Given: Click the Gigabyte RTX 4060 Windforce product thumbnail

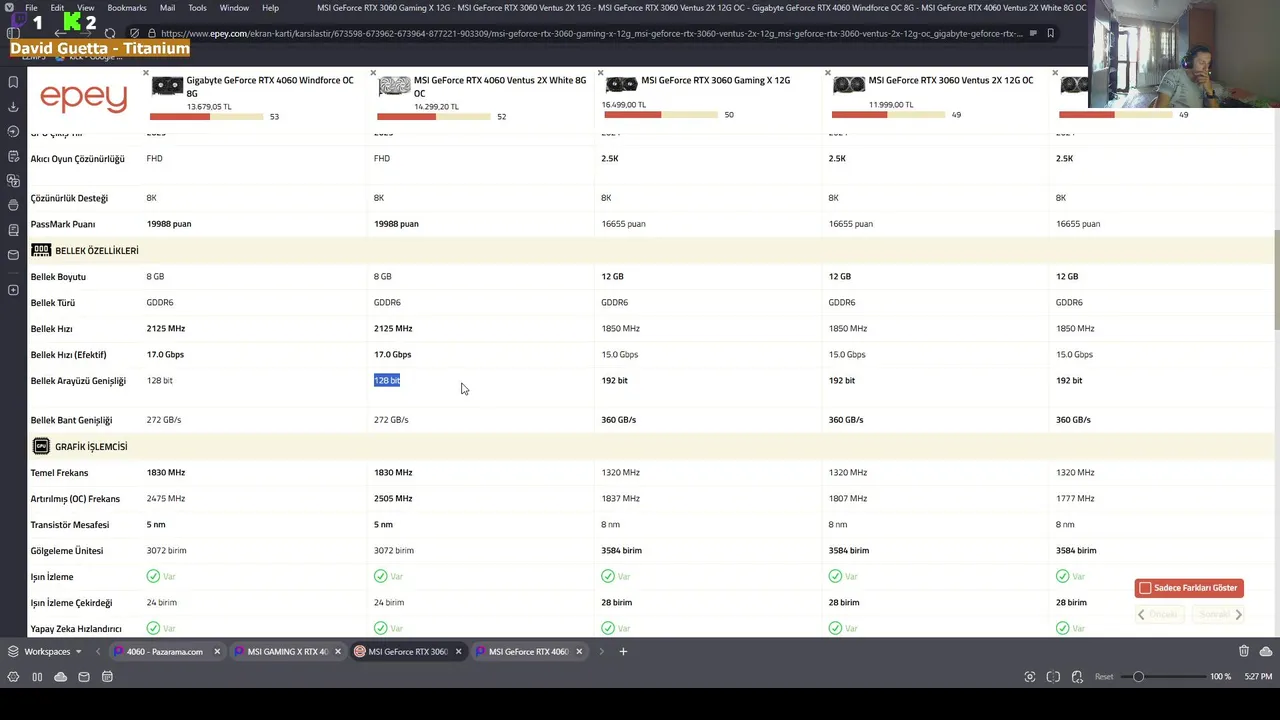Looking at the screenshot, I should (167, 86).
